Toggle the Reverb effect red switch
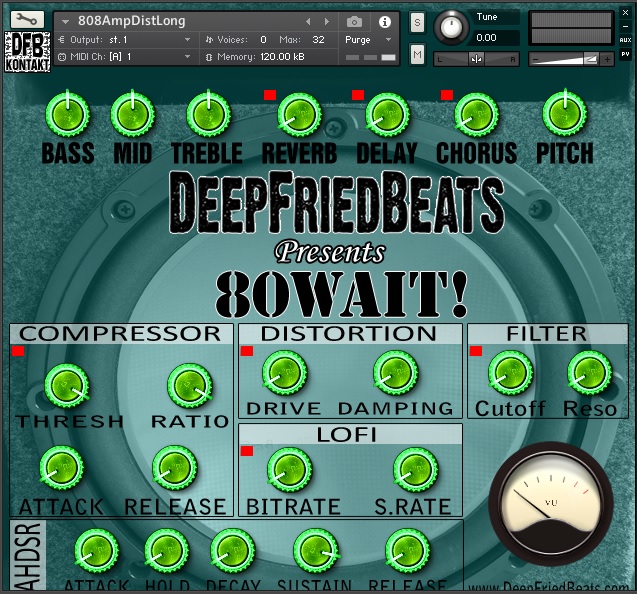The height and width of the screenshot is (594, 637). click(269, 95)
